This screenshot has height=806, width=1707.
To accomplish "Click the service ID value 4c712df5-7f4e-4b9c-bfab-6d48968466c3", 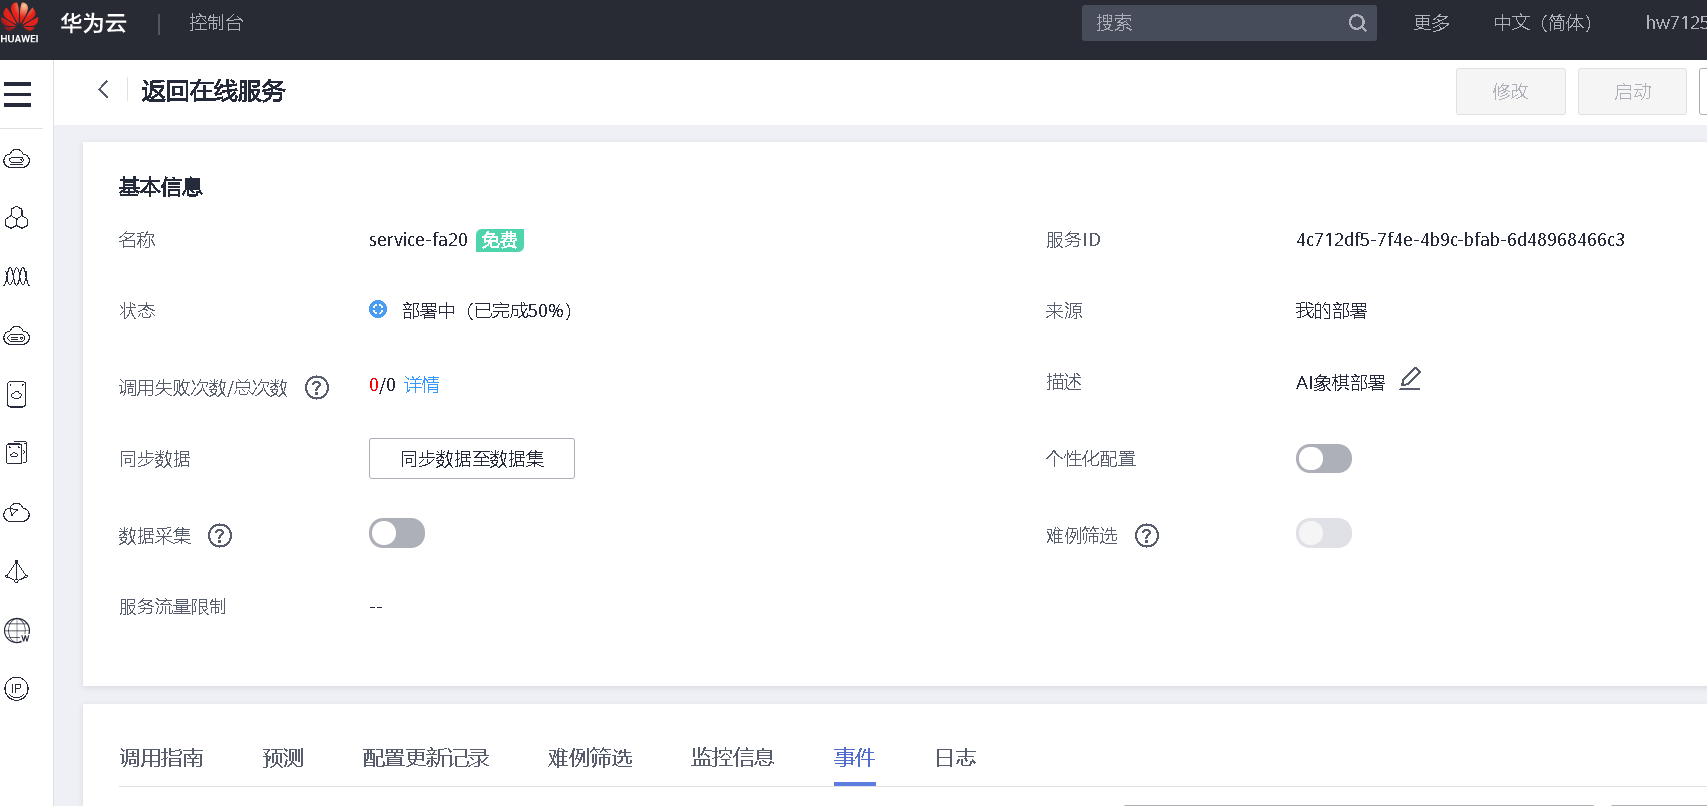I will pos(1460,240).
